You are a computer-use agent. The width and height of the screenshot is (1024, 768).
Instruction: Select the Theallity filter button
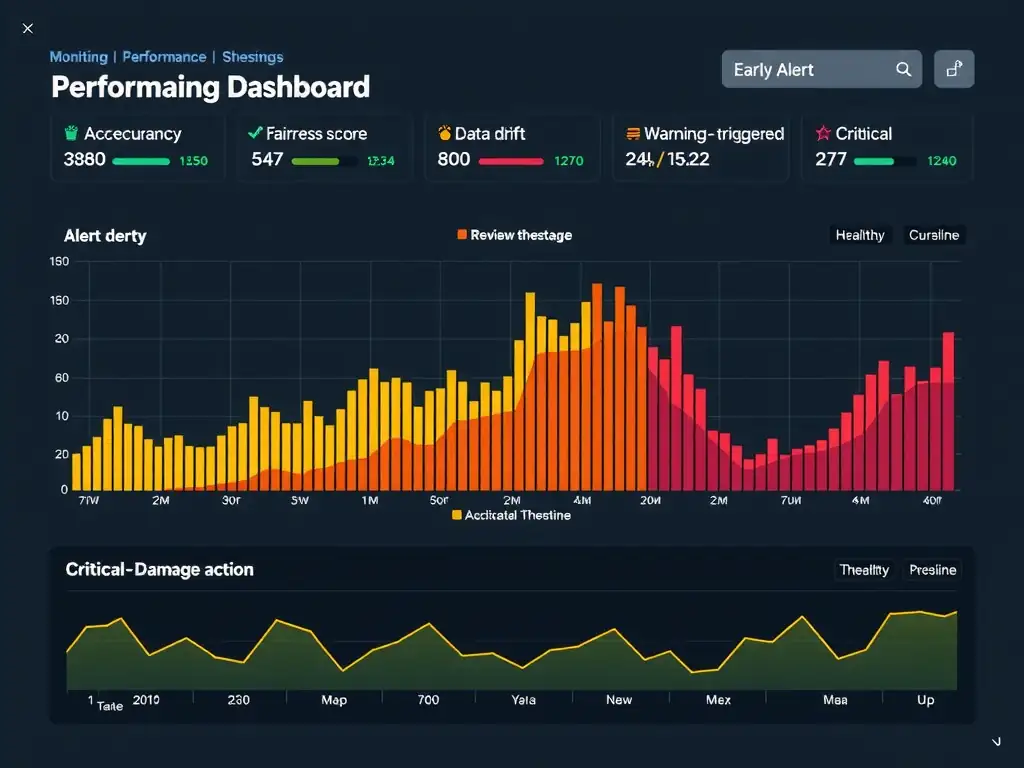pos(864,570)
